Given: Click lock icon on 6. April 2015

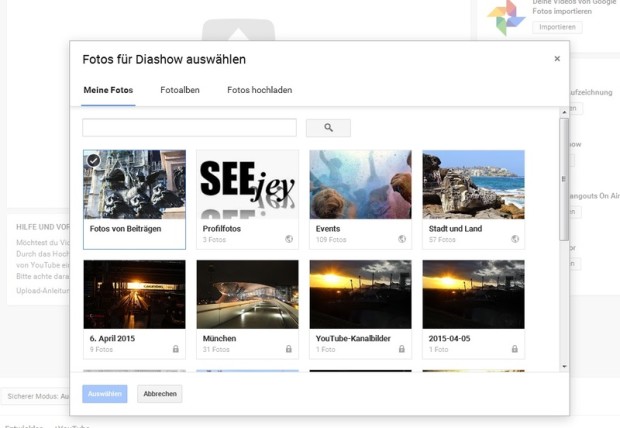Looking at the screenshot, I should pyautogui.click(x=176, y=349).
